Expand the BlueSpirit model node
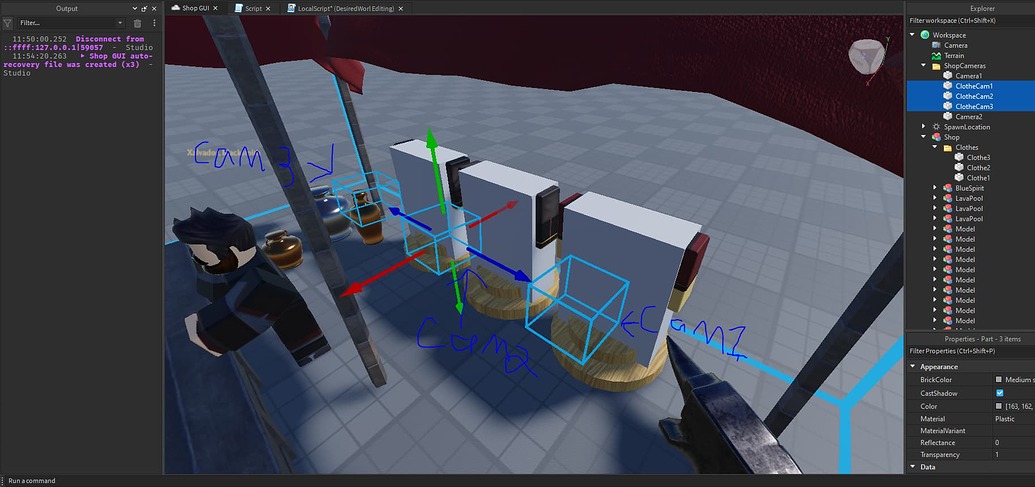1035x487 pixels. [935, 188]
